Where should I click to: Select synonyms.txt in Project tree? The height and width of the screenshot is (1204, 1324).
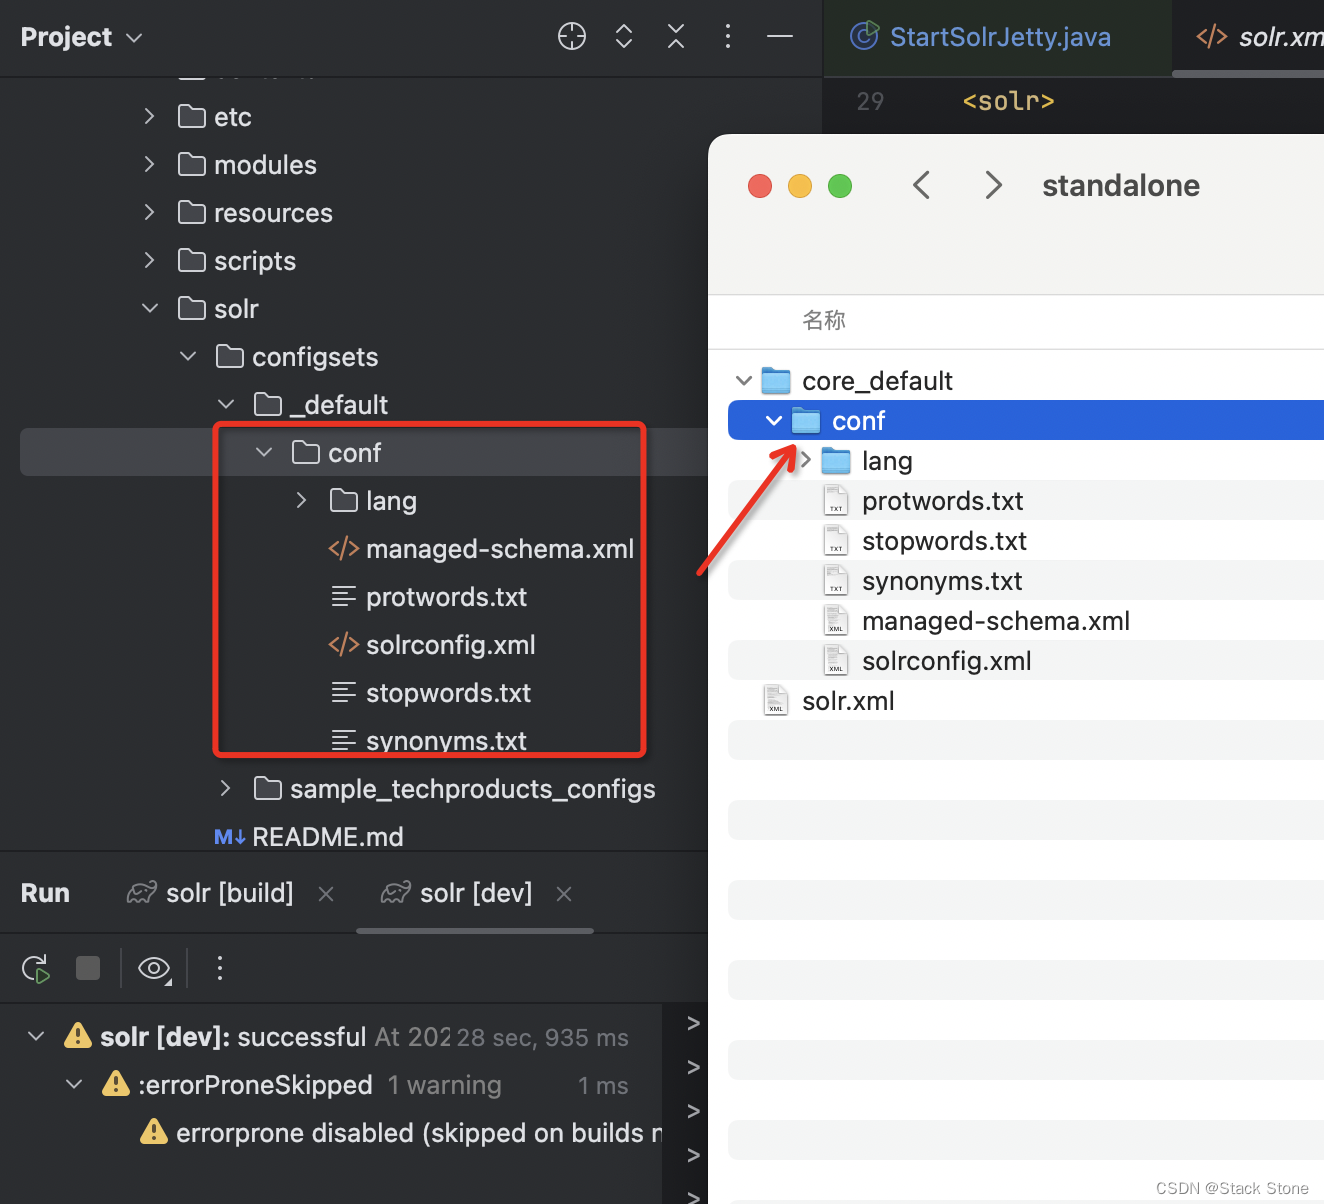point(446,741)
